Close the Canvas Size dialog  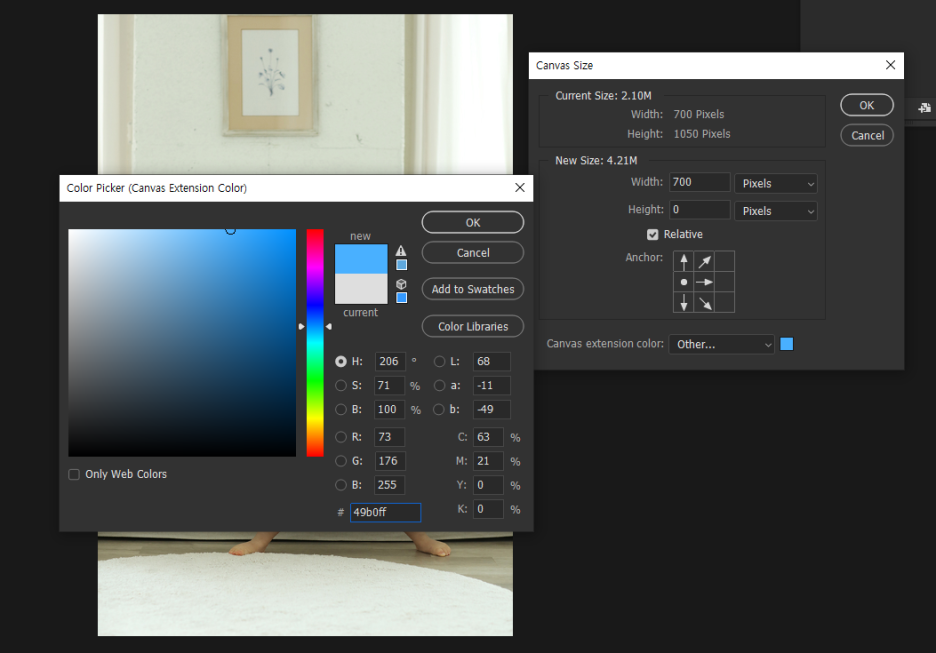click(x=890, y=65)
